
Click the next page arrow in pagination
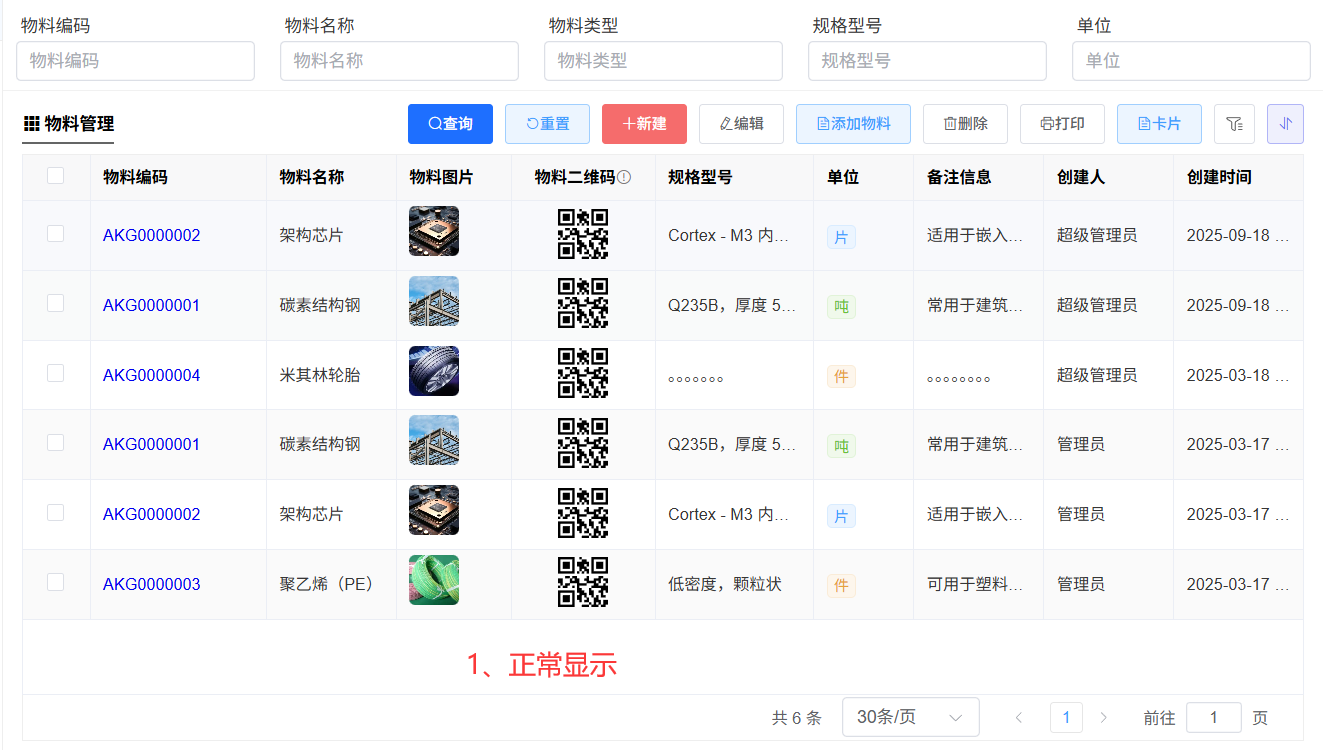pyautogui.click(x=1104, y=717)
